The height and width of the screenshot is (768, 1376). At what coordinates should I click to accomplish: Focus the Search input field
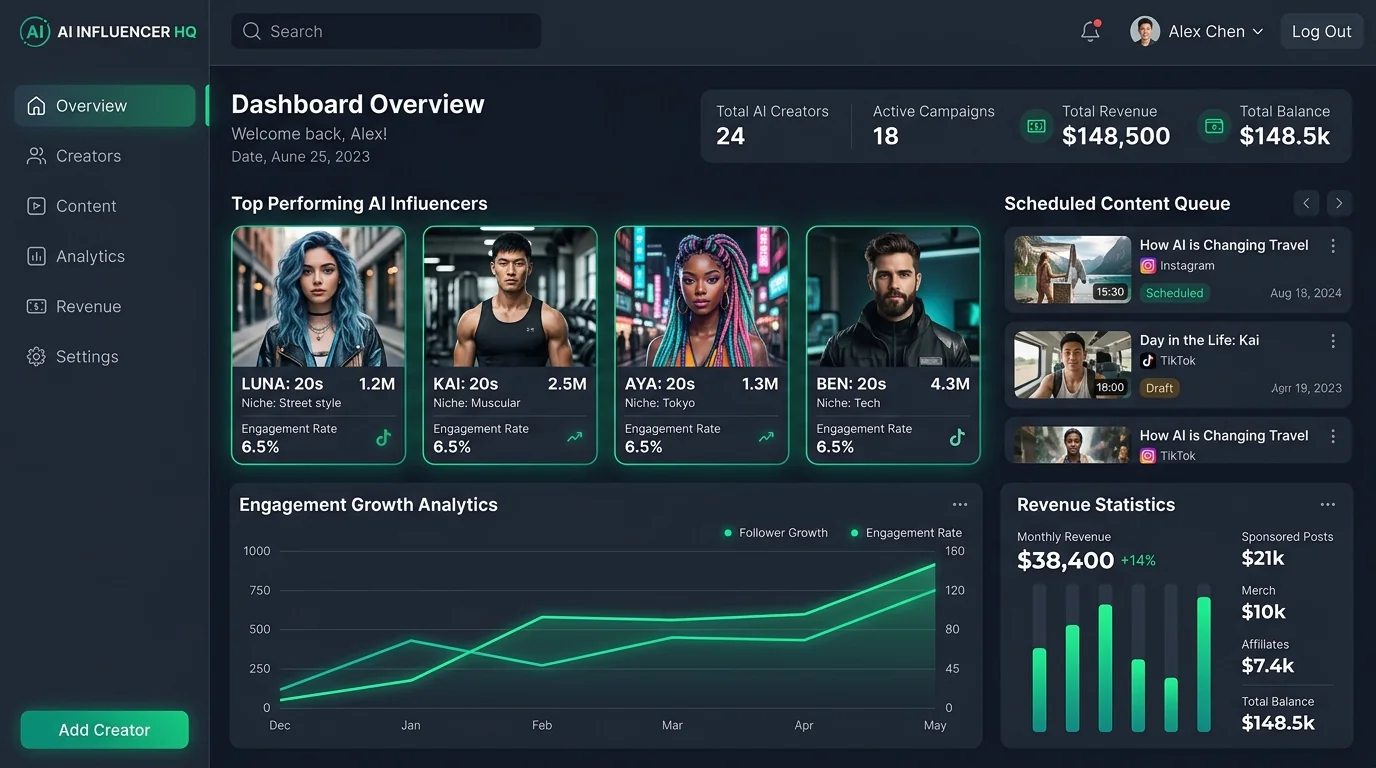click(386, 31)
